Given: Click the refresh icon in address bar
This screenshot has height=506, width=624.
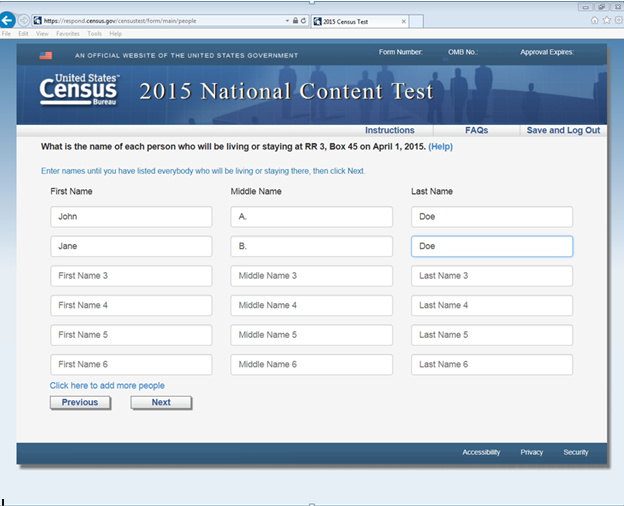Looking at the screenshot, I should coord(305,20).
